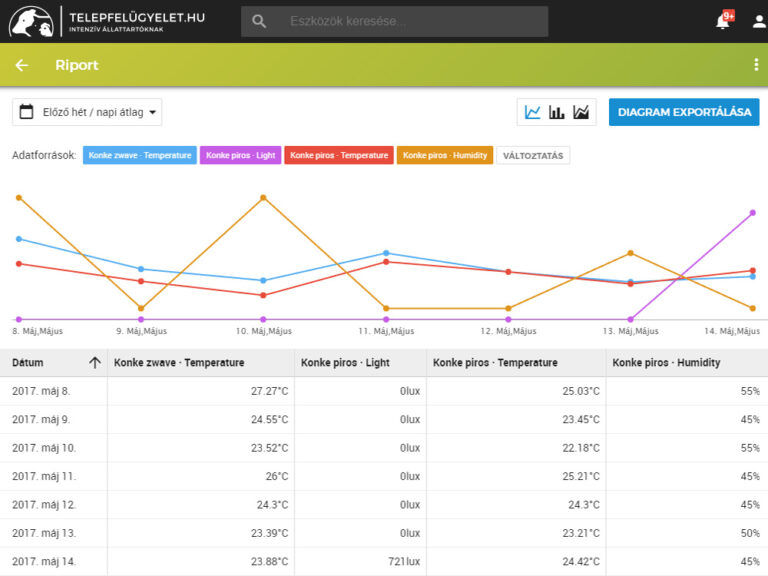Switch to line chart view
Viewport: 768px width, 576px height.
(532, 112)
